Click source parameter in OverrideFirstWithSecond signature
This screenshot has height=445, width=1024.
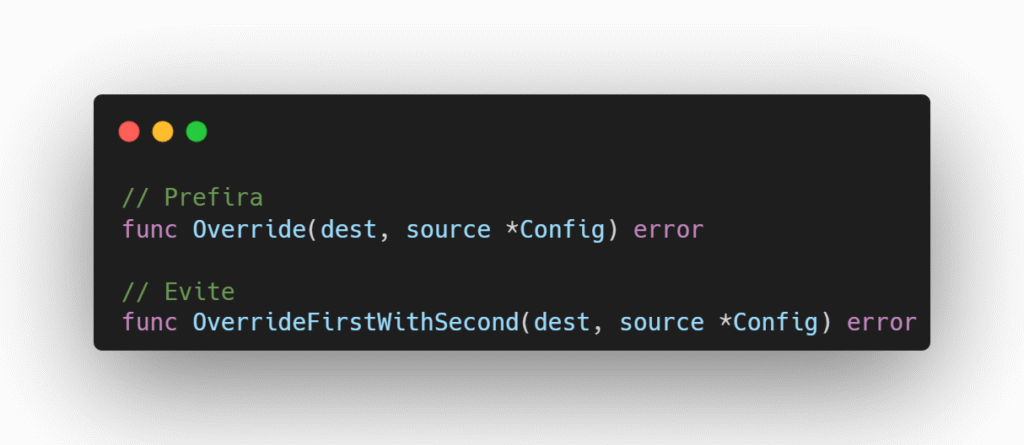(x=662, y=323)
